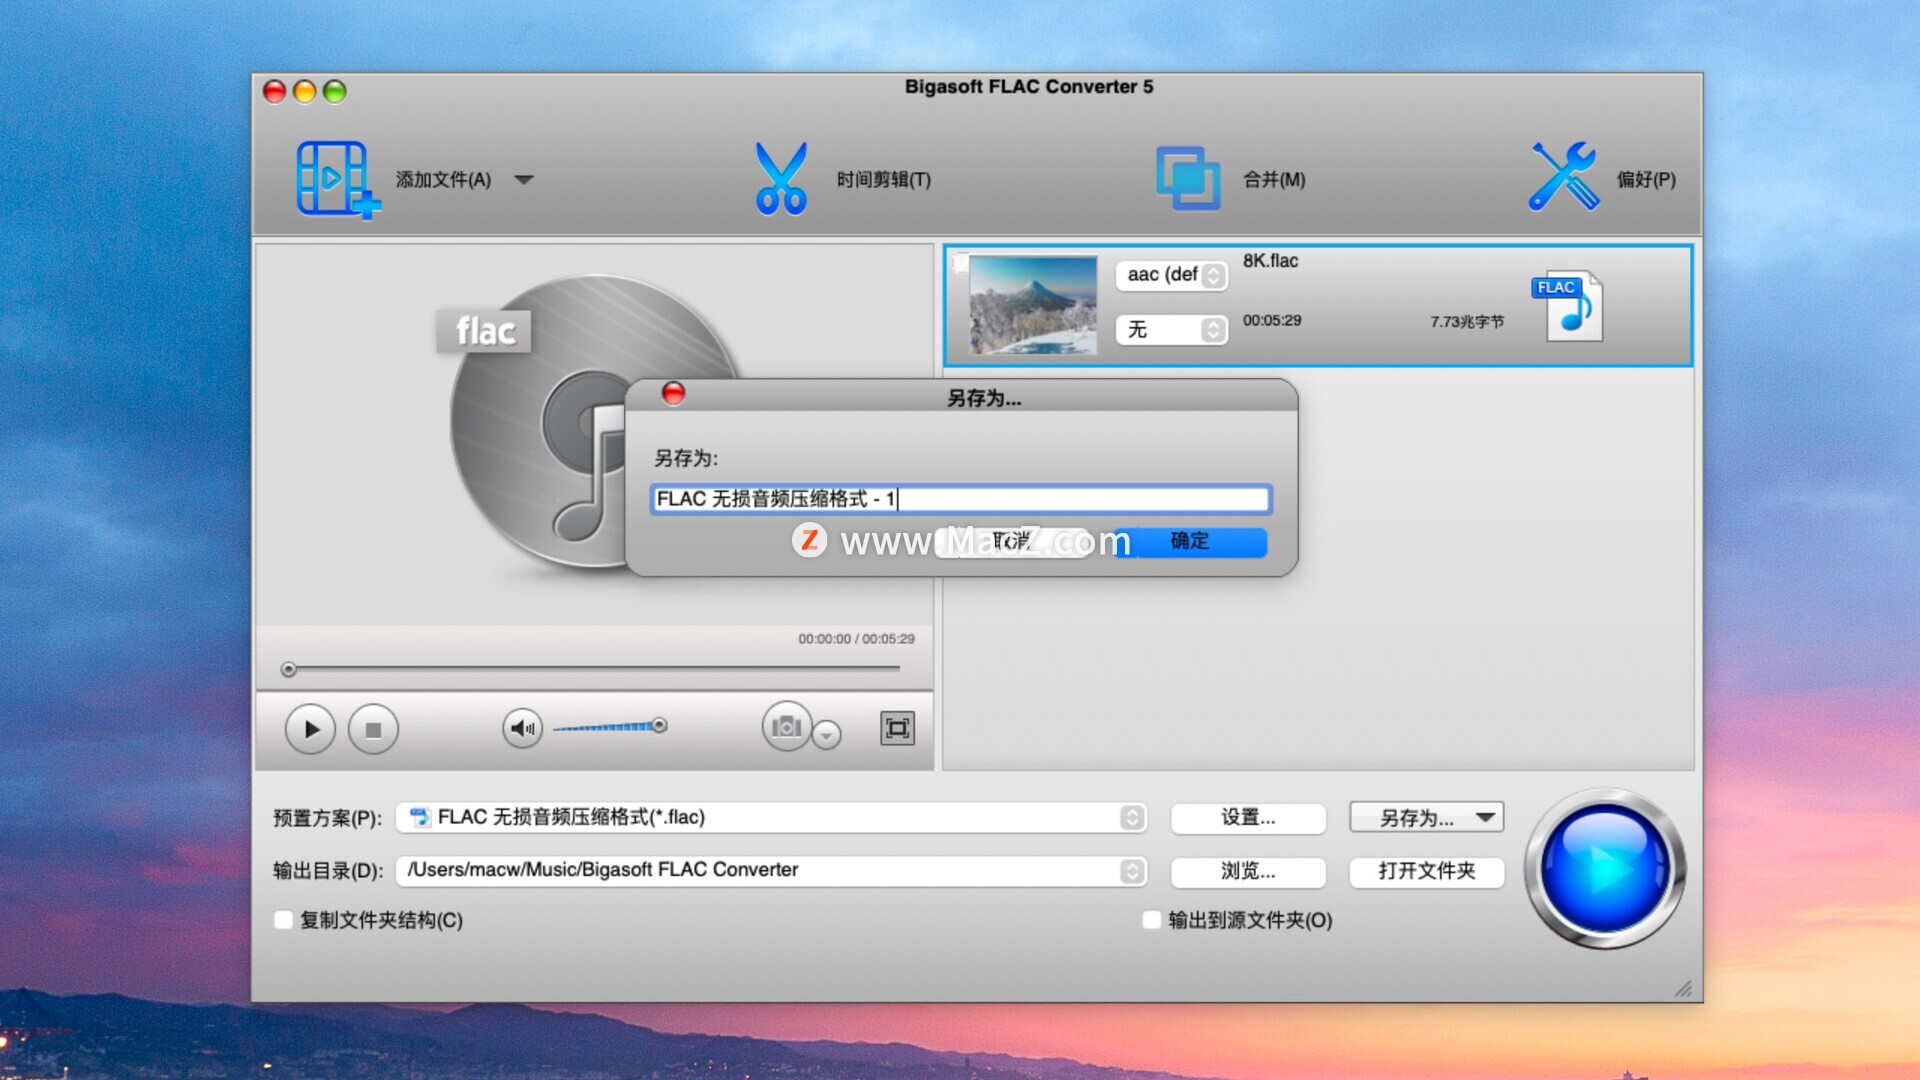1920x1080 pixels.
Task: Click the window resize grip corner
Action: pos(1684,989)
